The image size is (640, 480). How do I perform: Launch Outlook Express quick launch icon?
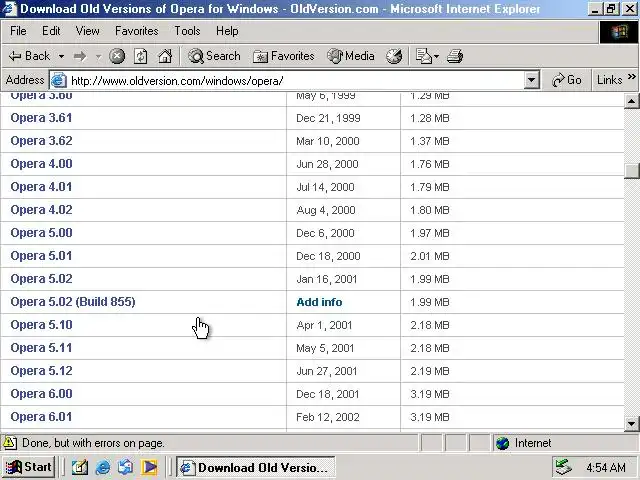click(x=126, y=467)
